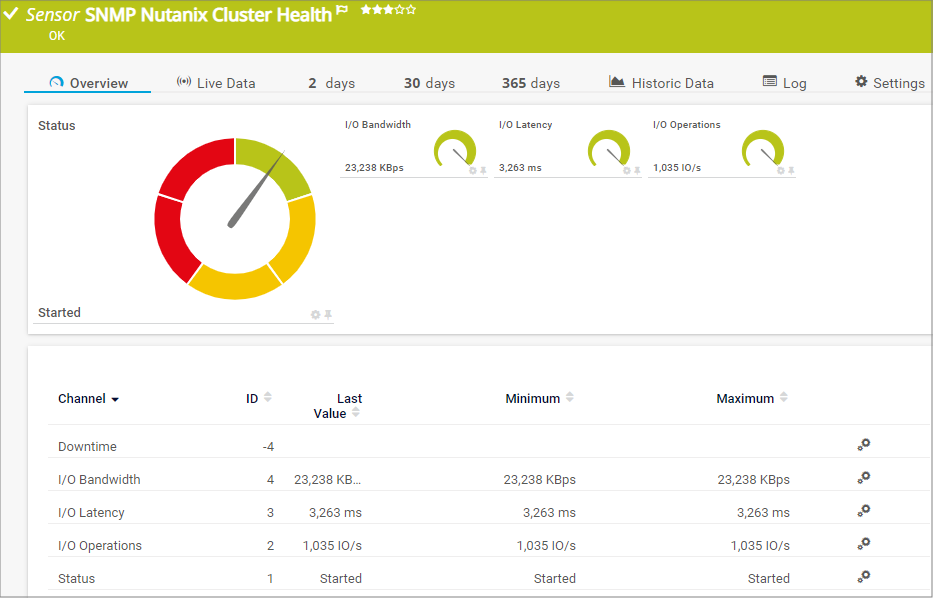
Task: Show the 30 days graph view
Action: [429, 83]
